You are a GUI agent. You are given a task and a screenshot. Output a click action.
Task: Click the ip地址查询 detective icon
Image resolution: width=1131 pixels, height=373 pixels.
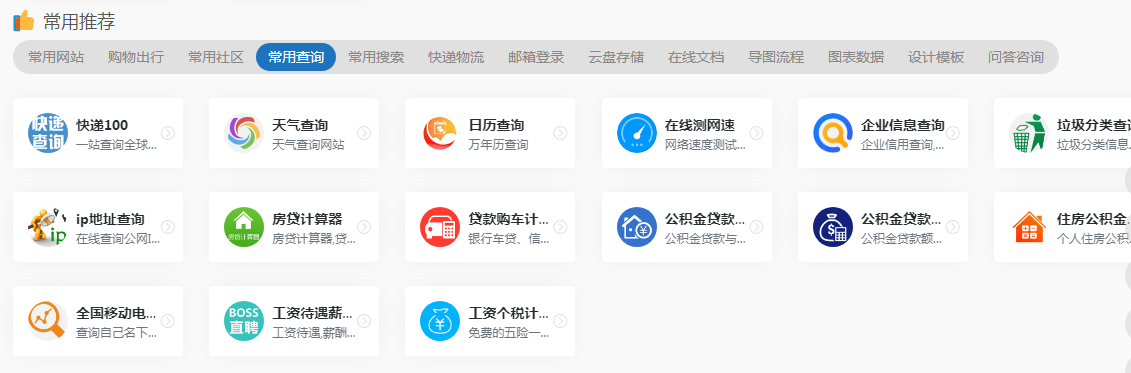(x=48, y=227)
